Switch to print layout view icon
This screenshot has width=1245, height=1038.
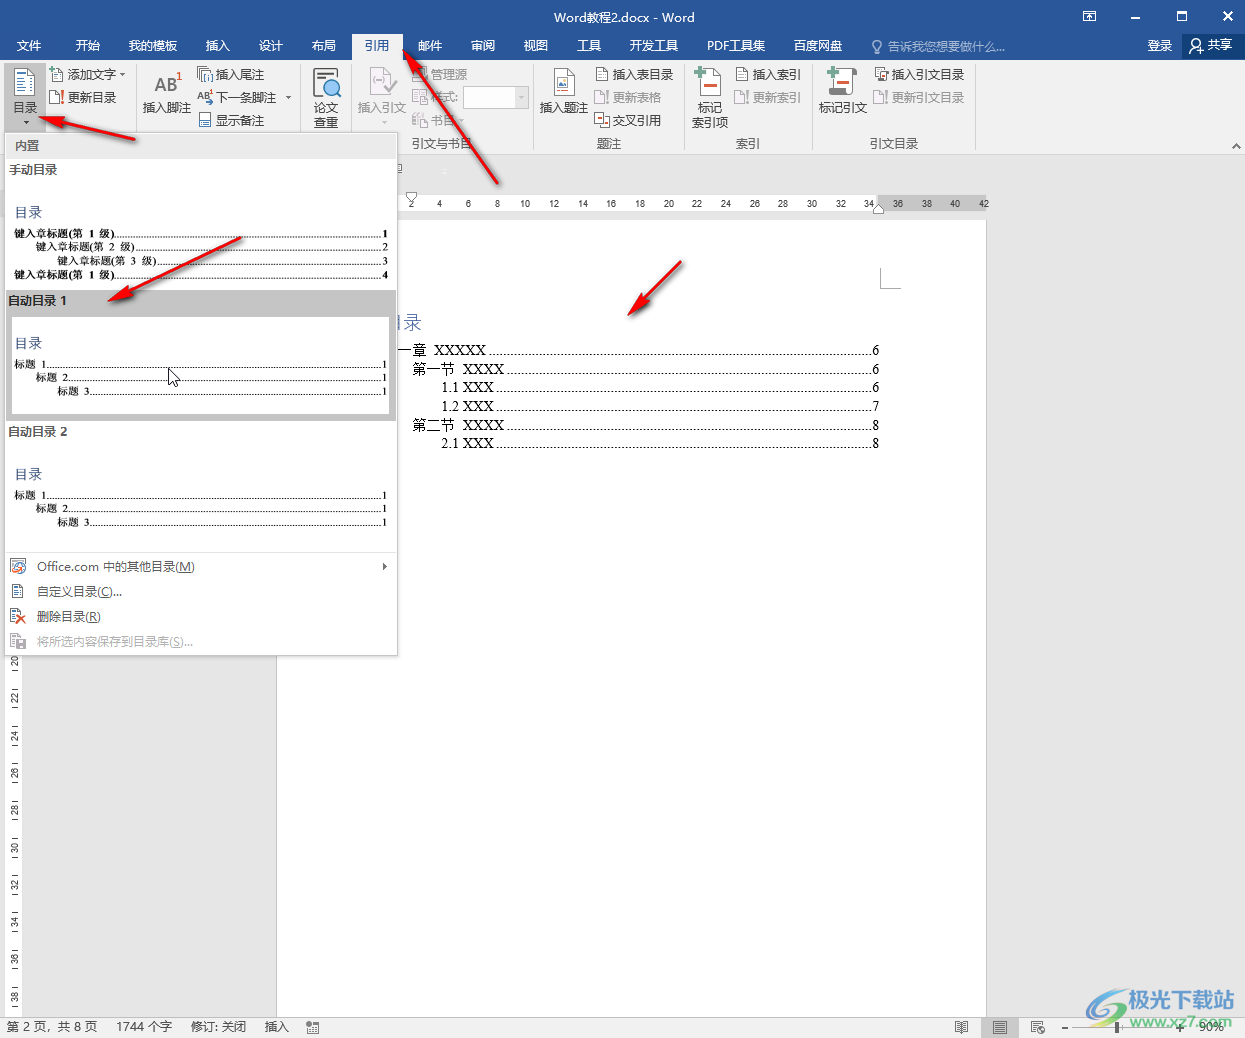coord(1000,1027)
